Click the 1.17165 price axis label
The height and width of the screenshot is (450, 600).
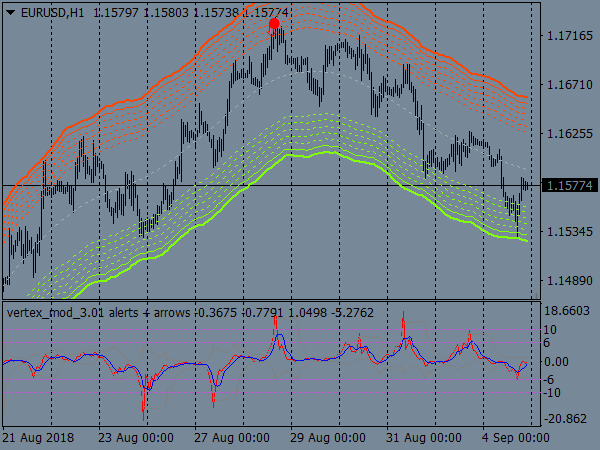coord(567,36)
